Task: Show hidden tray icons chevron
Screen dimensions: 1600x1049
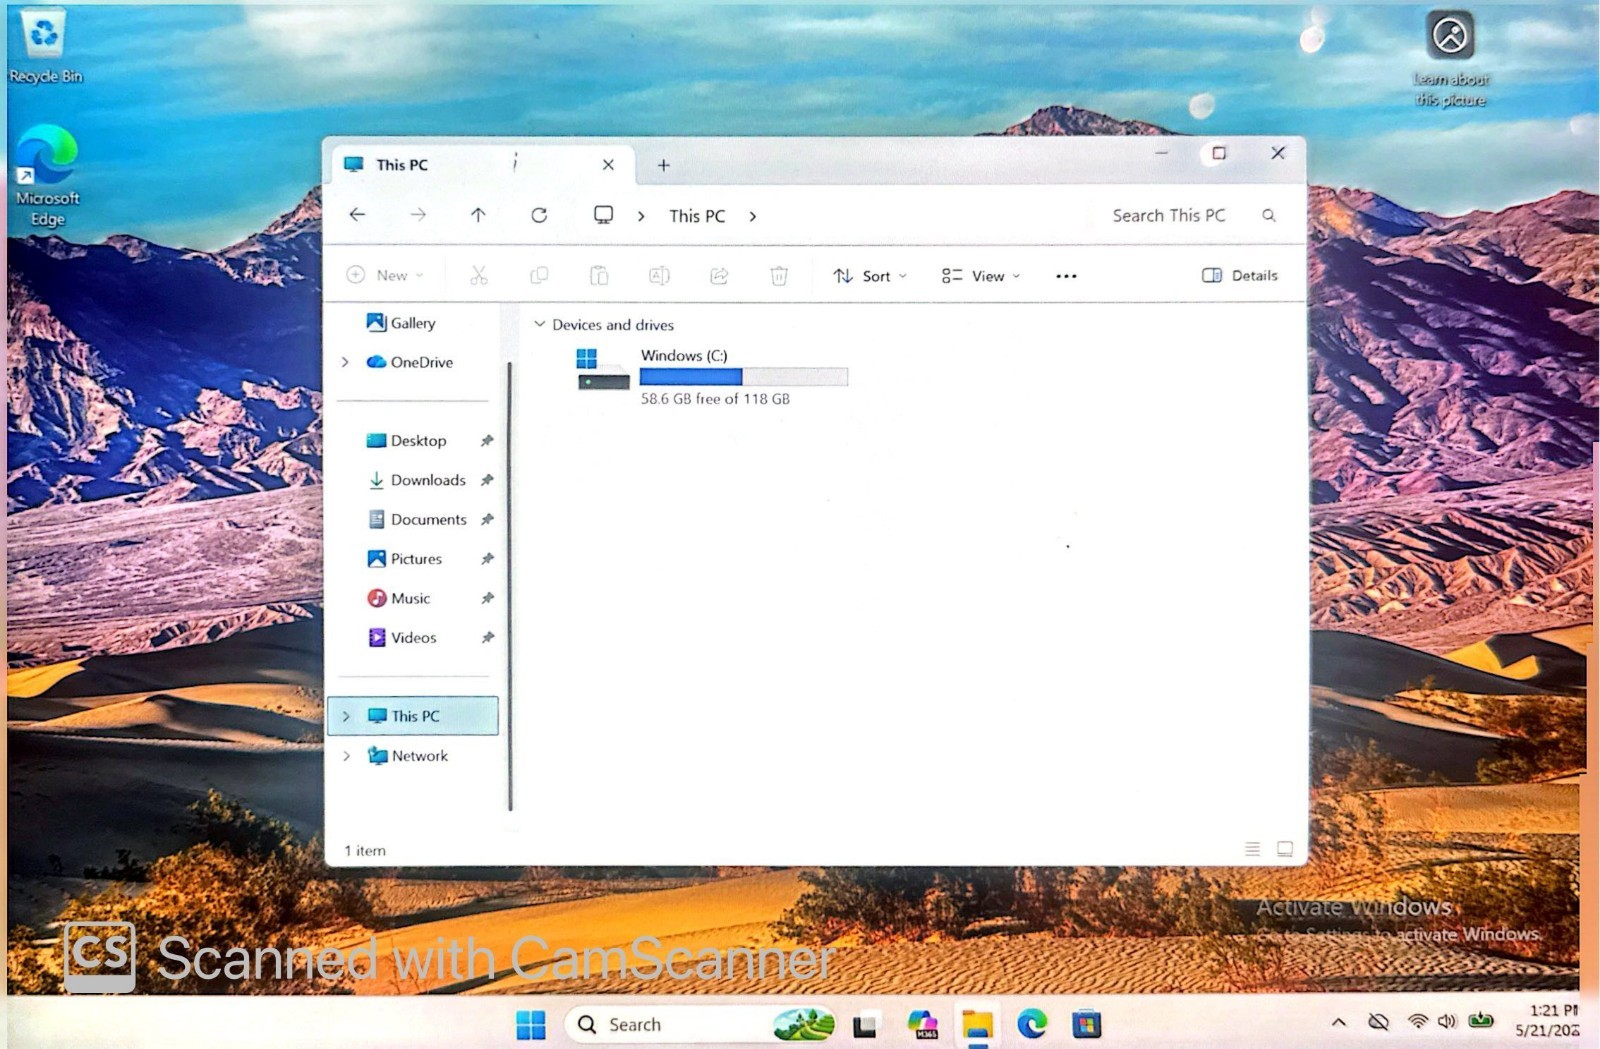Action: click(x=1339, y=1022)
